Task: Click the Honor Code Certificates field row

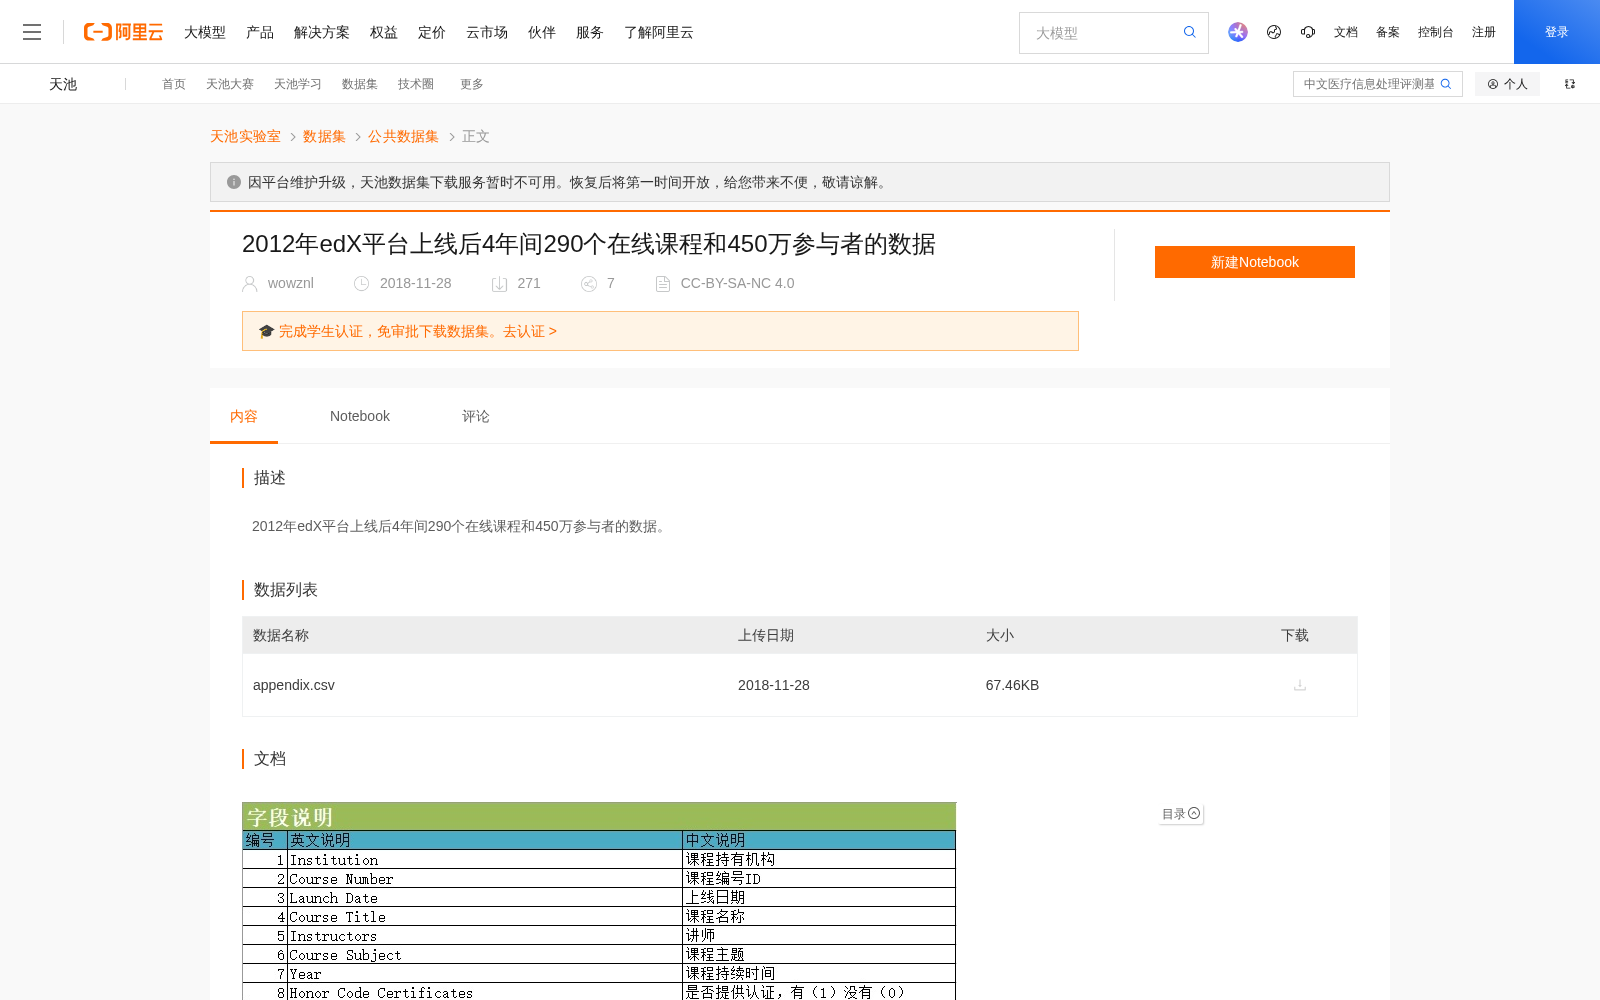Action: (599, 992)
